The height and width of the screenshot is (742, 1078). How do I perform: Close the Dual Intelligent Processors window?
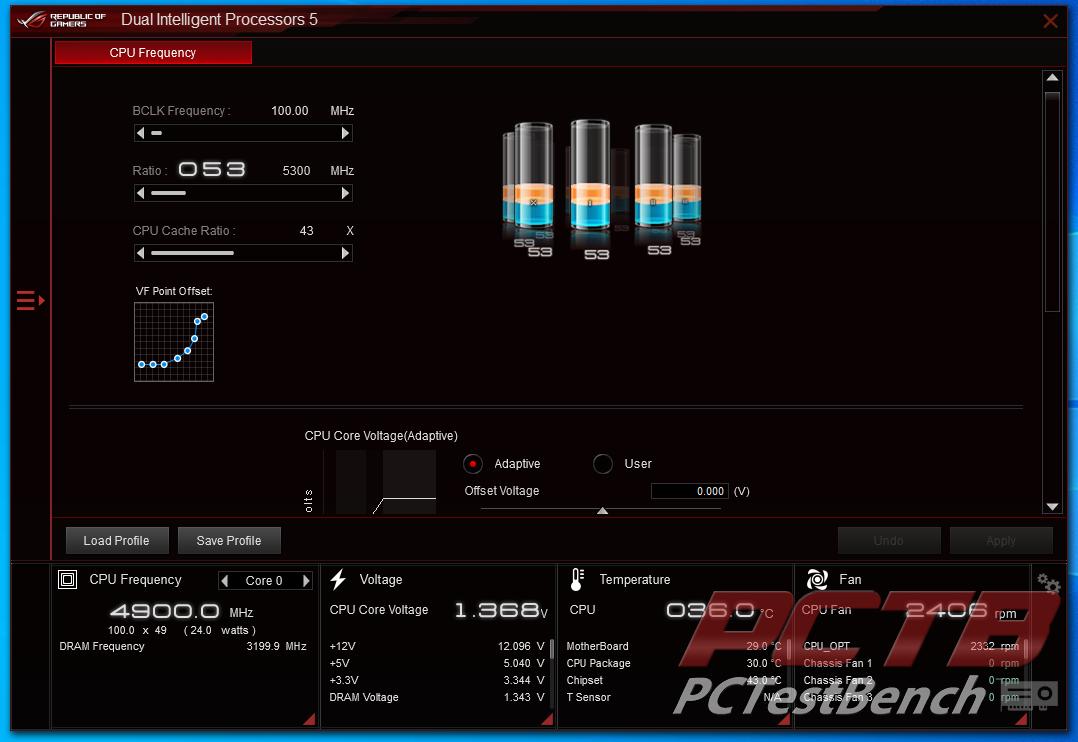(x=1050, y=21)
